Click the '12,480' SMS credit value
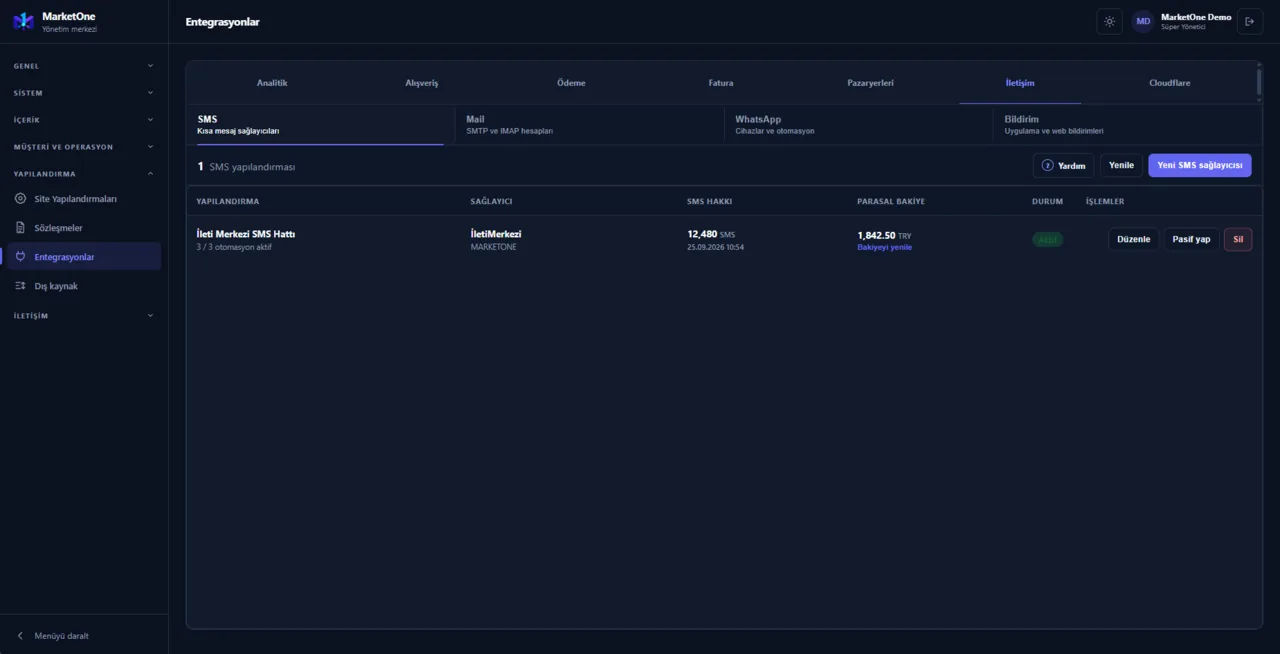The height and width of the screenshot is (654, 1280). 702,234
